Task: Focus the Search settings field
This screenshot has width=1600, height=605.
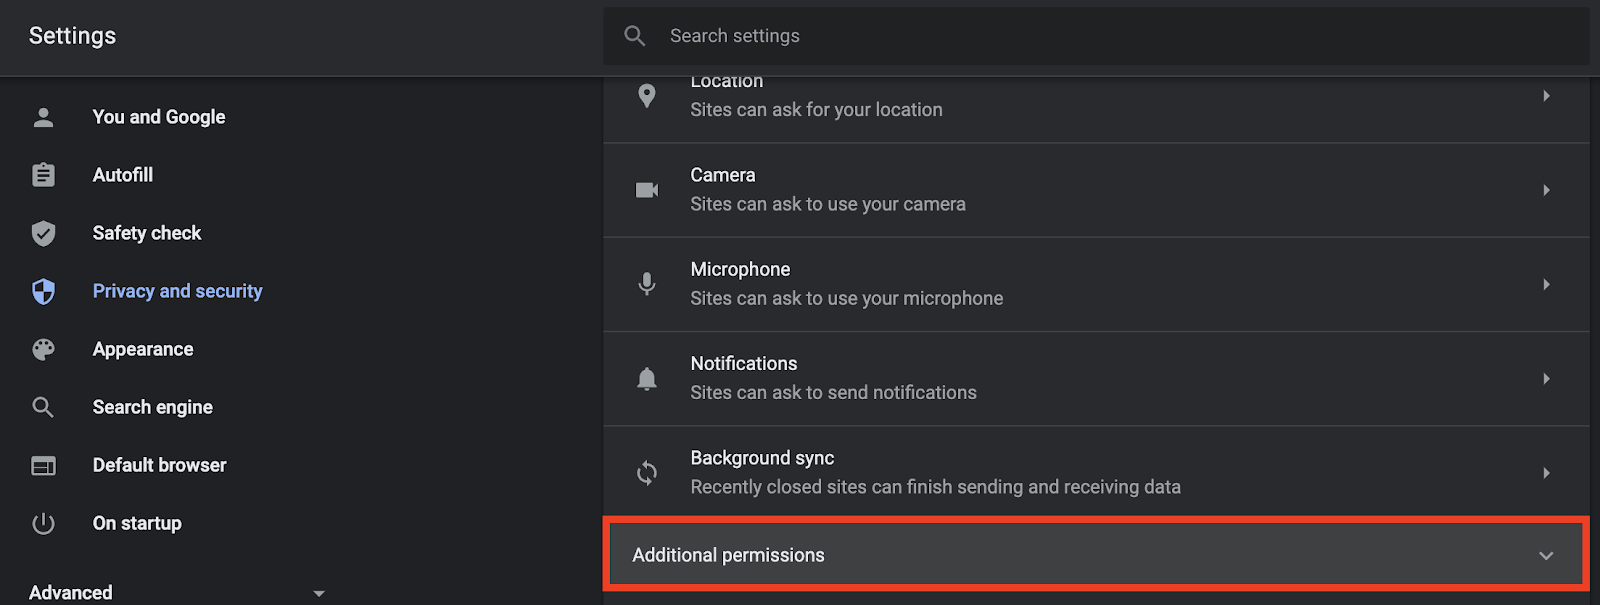Action: (x=1096, y=36)
